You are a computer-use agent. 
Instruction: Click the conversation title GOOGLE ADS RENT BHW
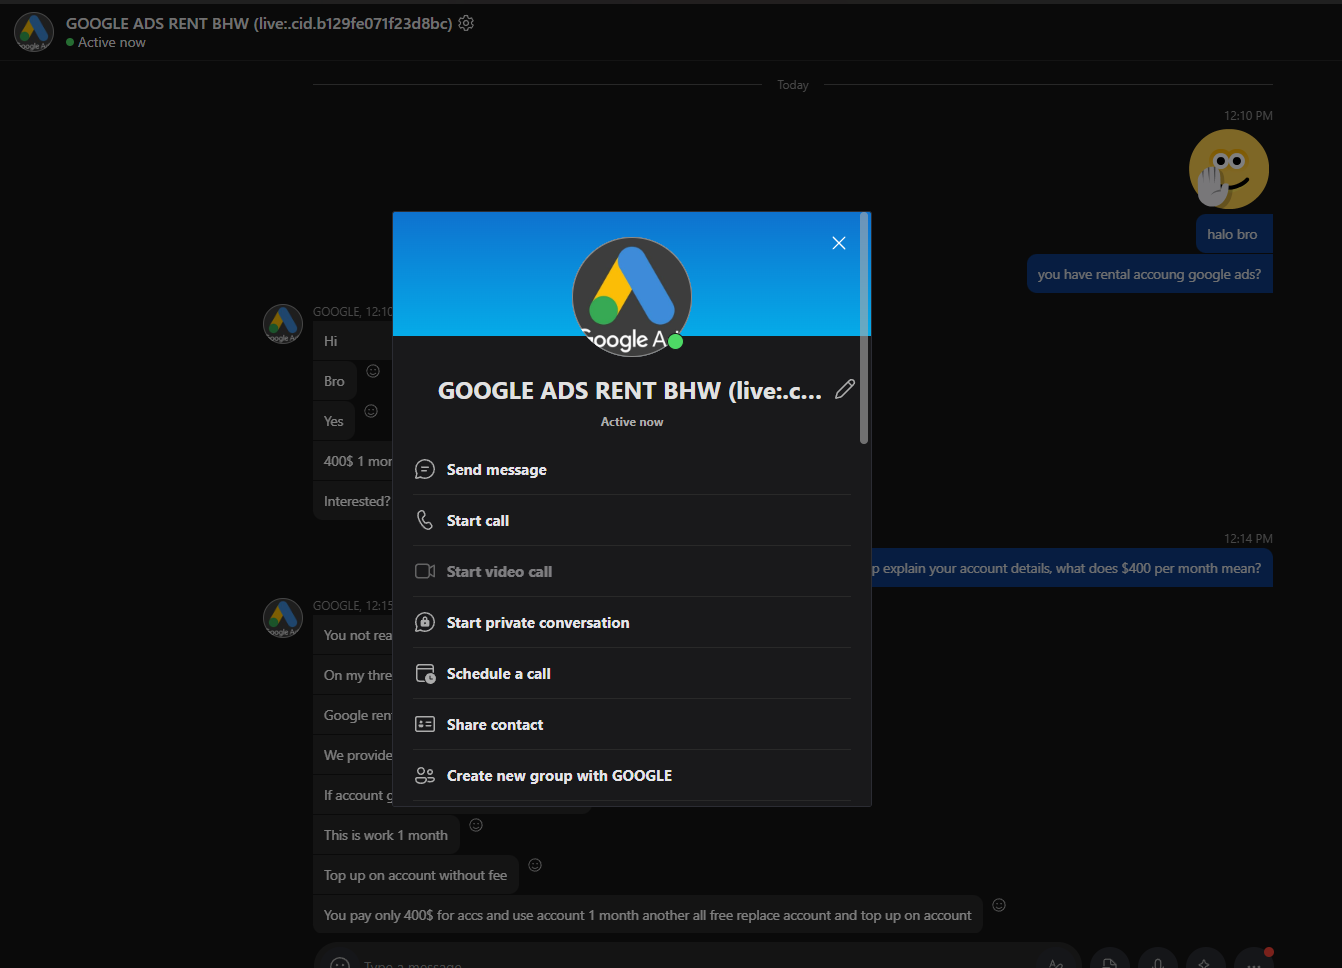259,23
